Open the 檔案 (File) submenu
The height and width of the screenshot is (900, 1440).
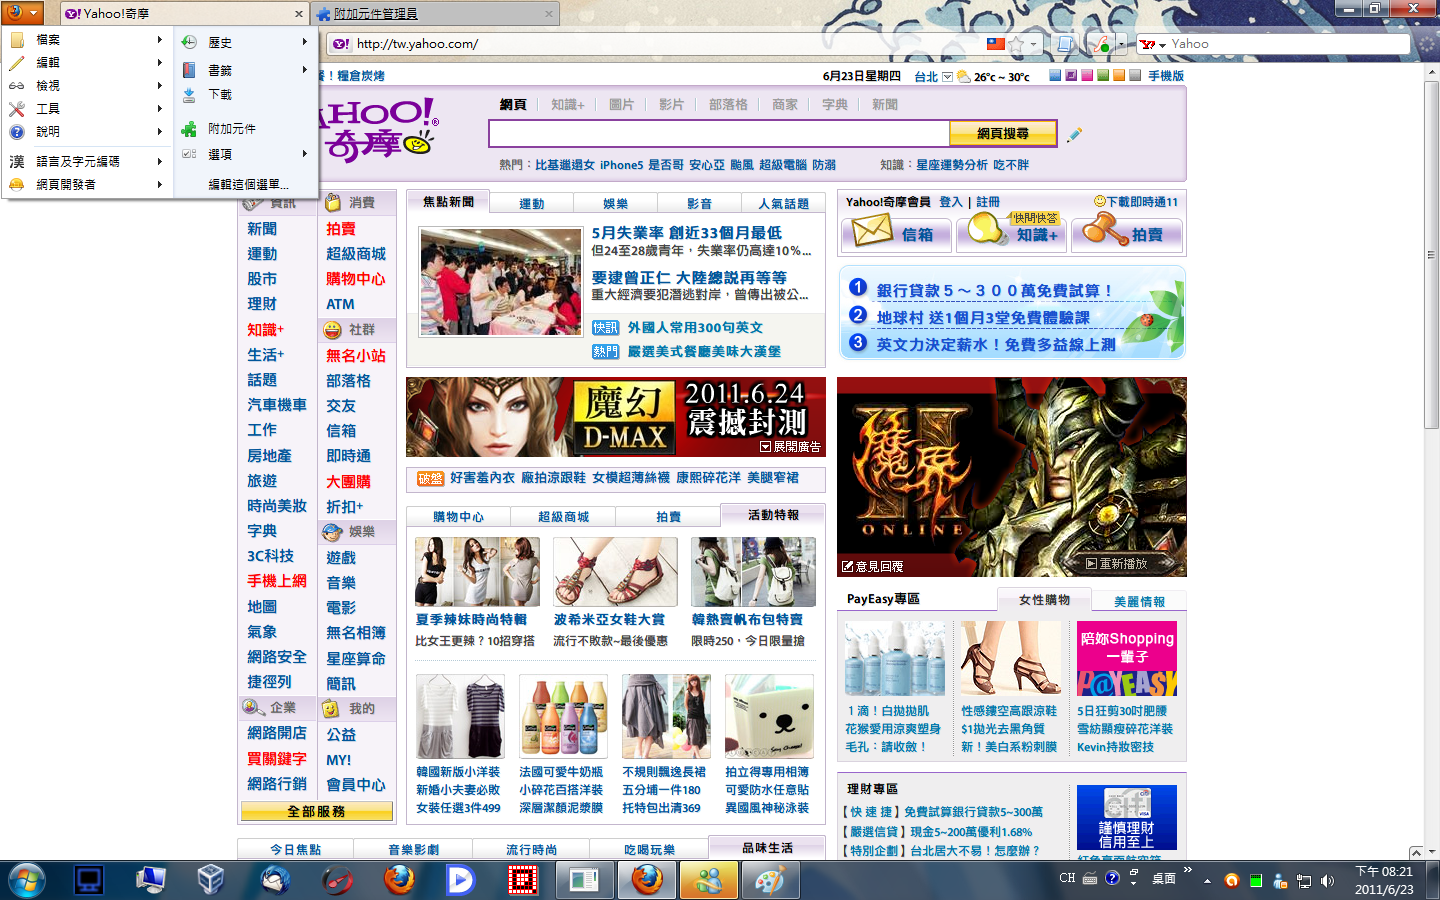tap(86, 40)
